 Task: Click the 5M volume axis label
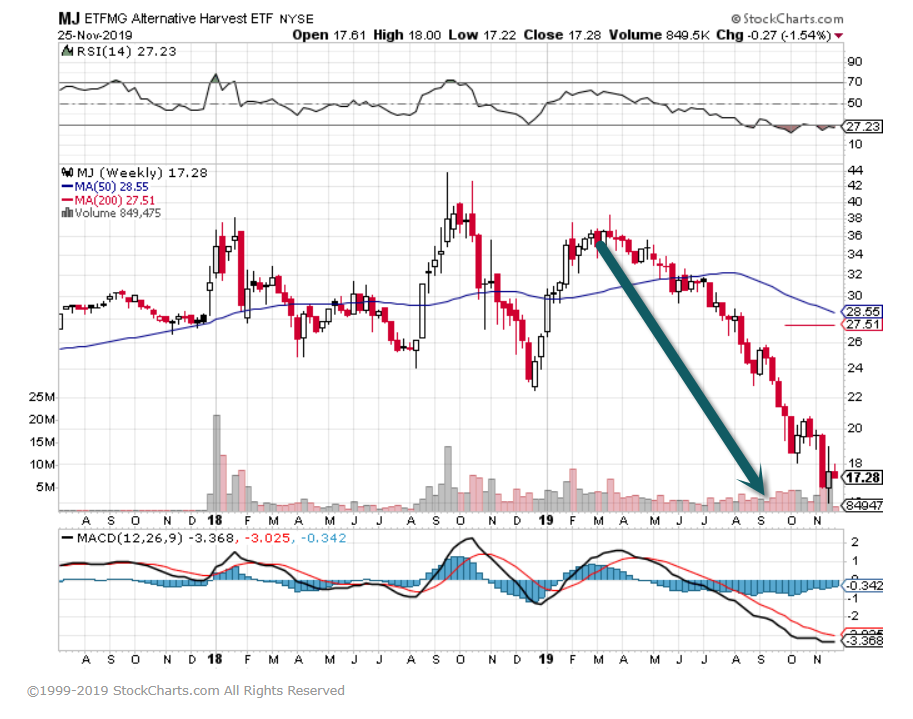point(45,487)
